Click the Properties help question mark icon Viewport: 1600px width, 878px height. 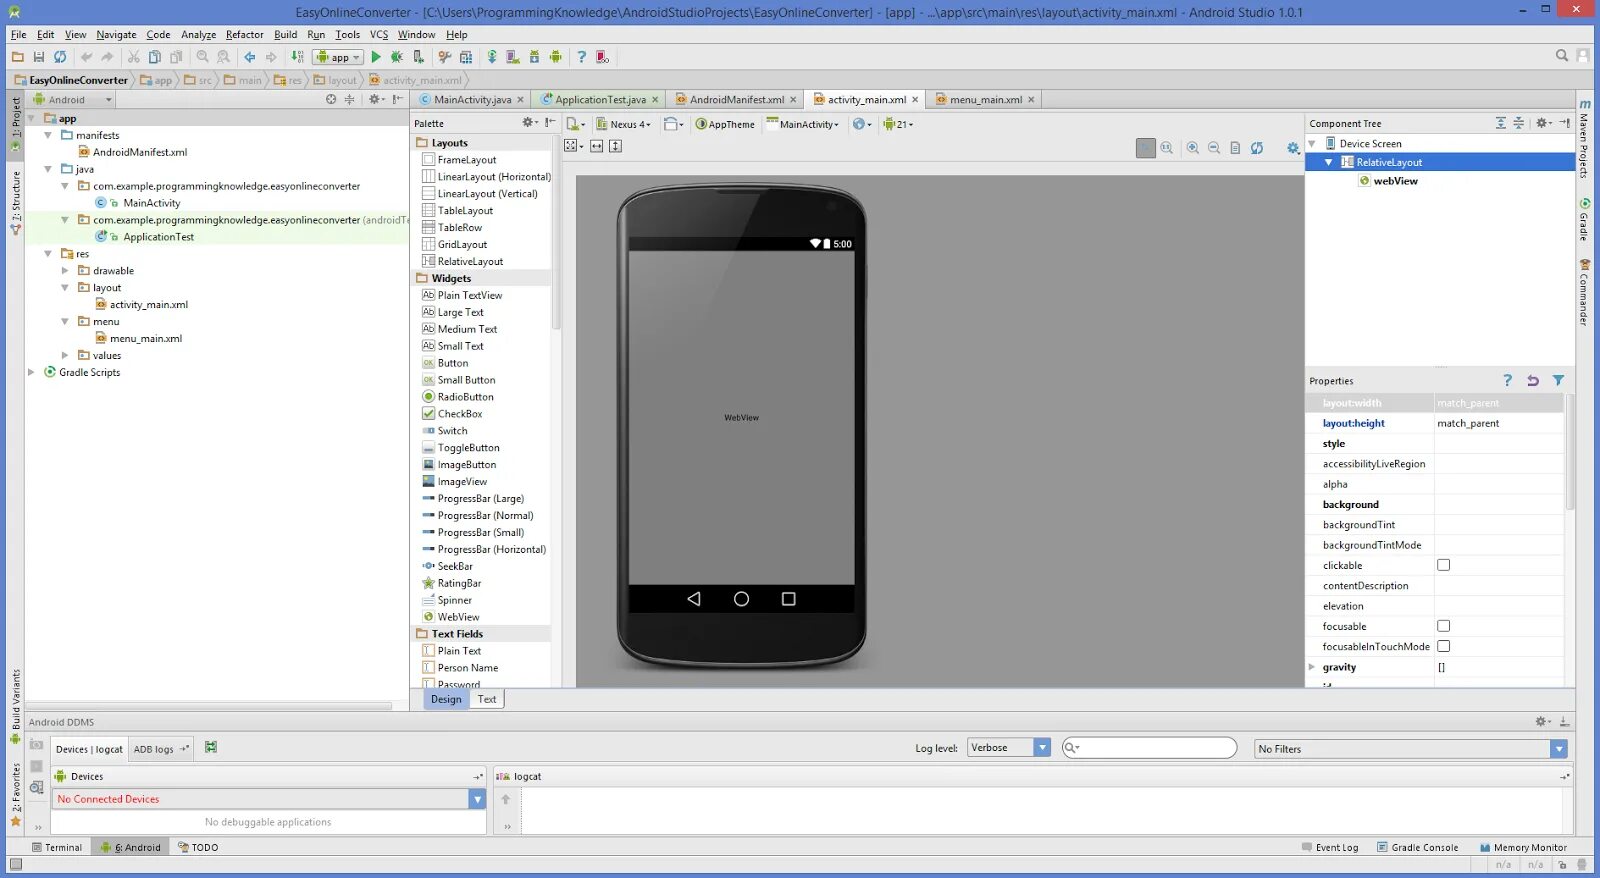pyautogui.click(x=1508, y=381)
